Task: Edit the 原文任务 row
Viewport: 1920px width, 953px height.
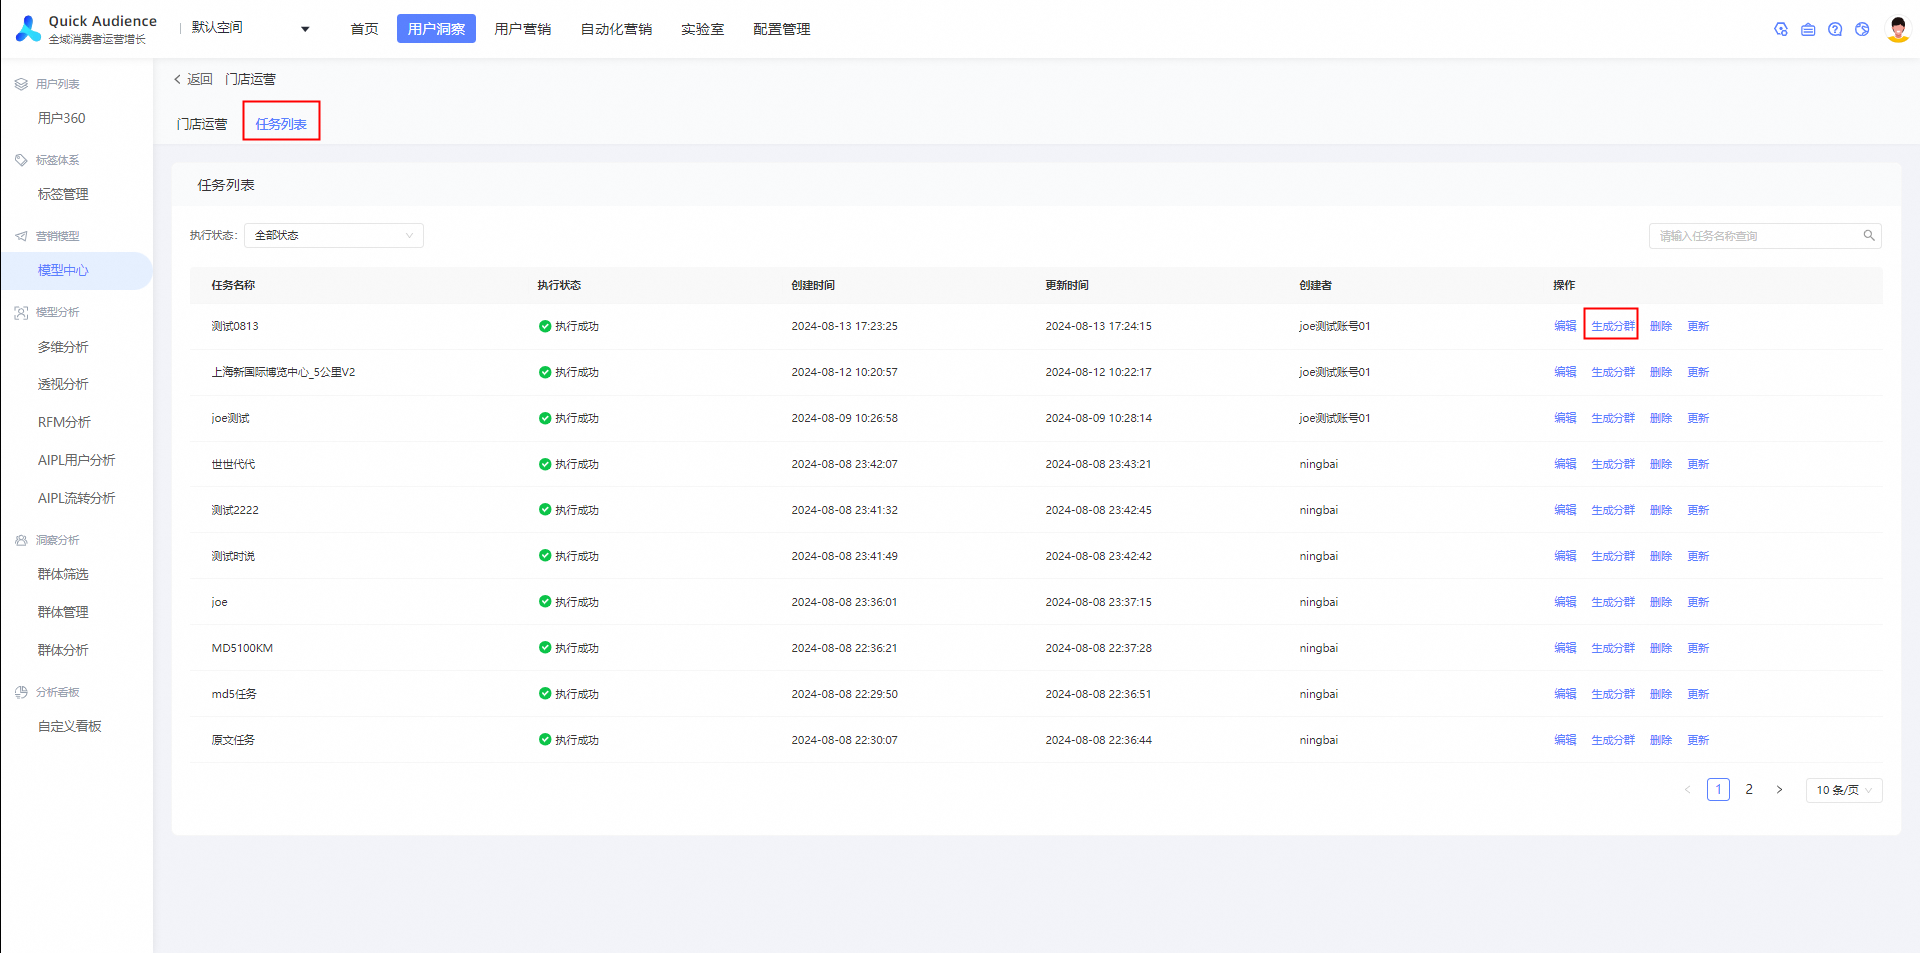Action: 1565,740
